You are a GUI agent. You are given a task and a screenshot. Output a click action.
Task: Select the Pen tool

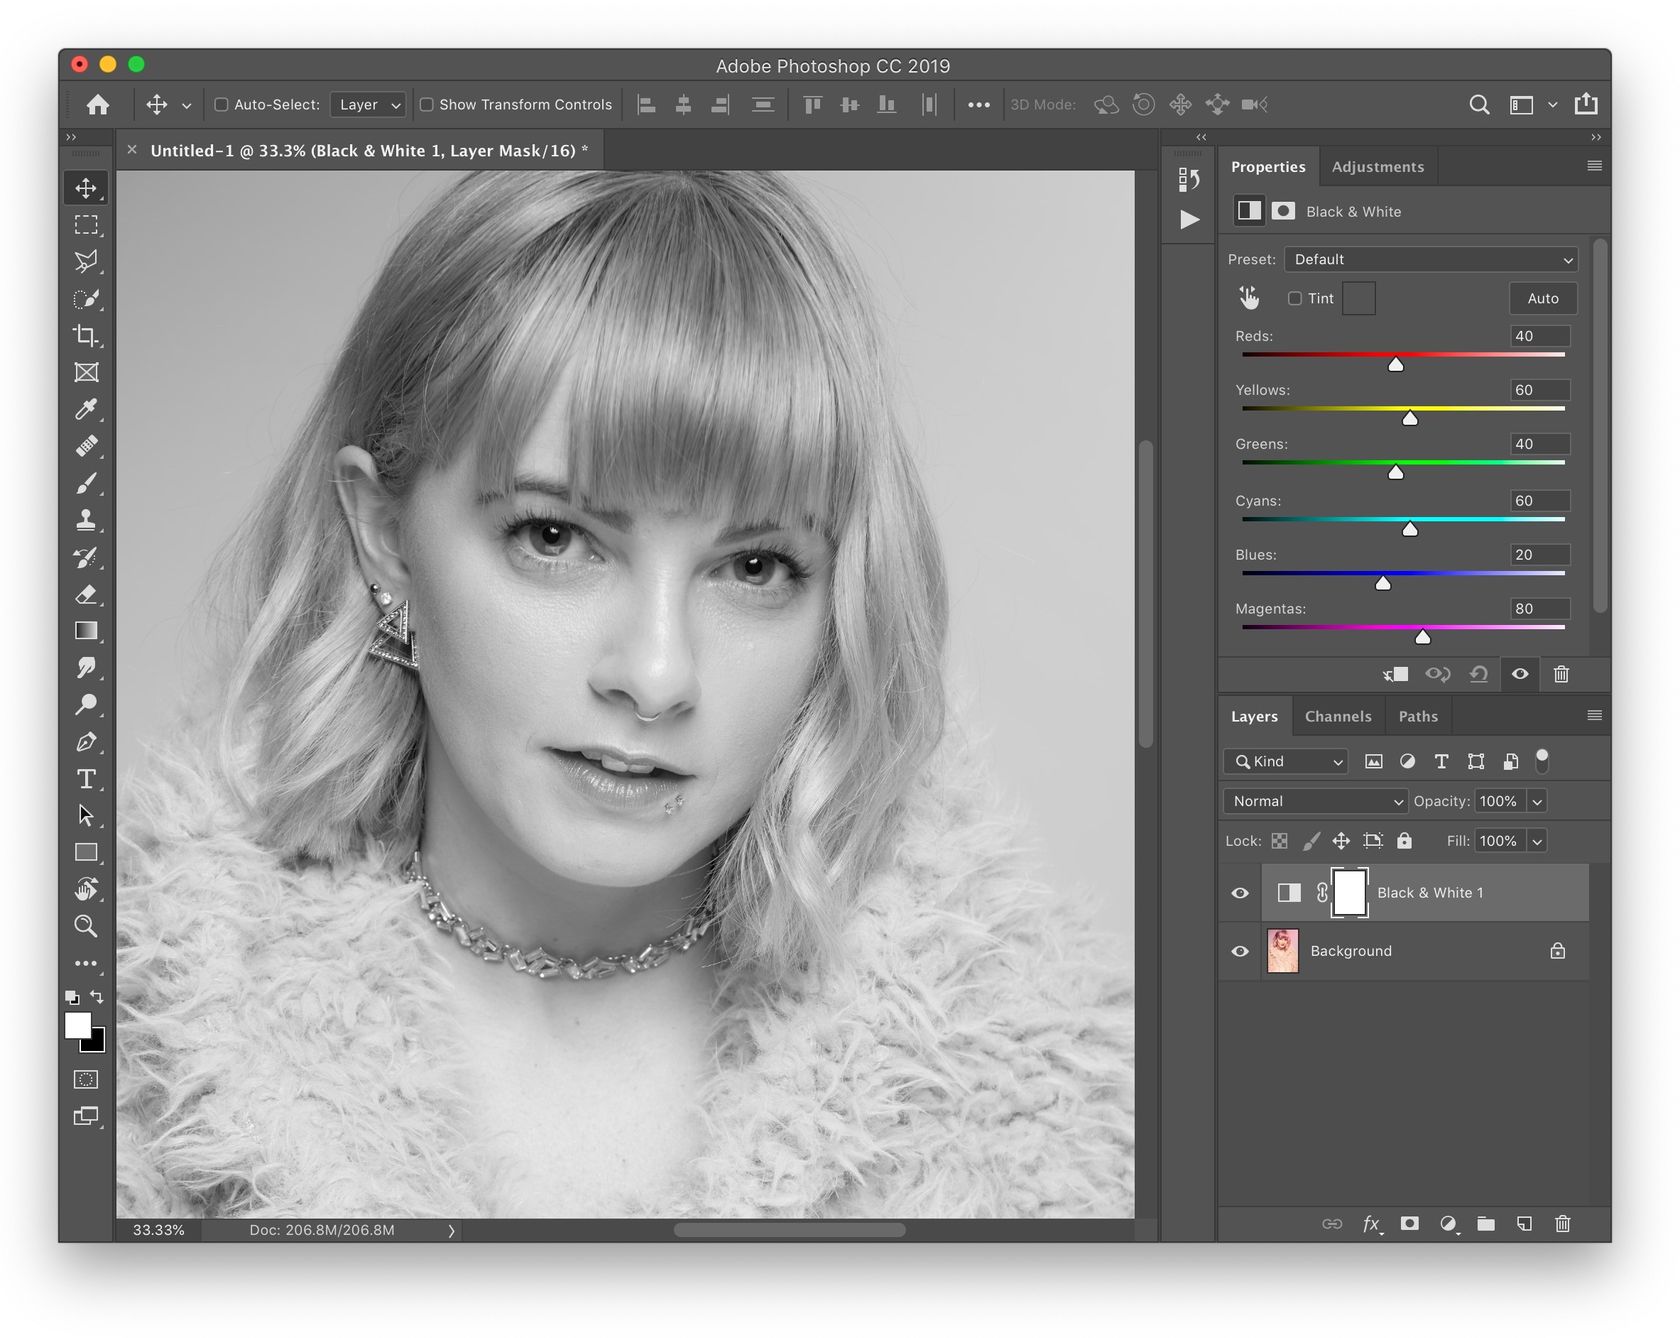pyautogui.click(x=86, y=741)
